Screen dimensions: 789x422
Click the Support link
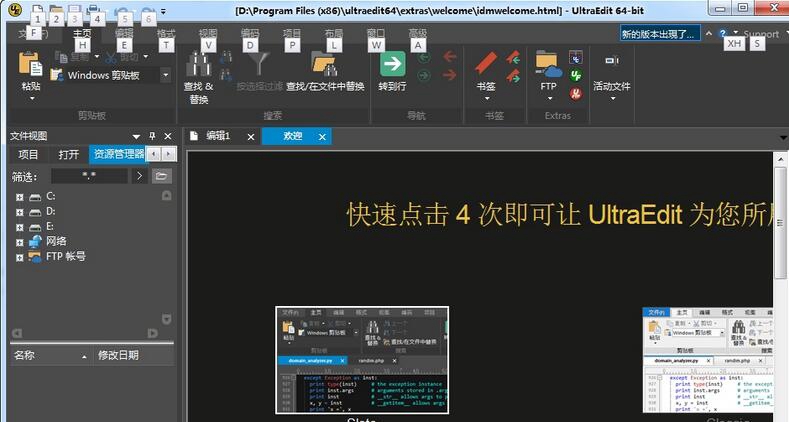(761, 34)
